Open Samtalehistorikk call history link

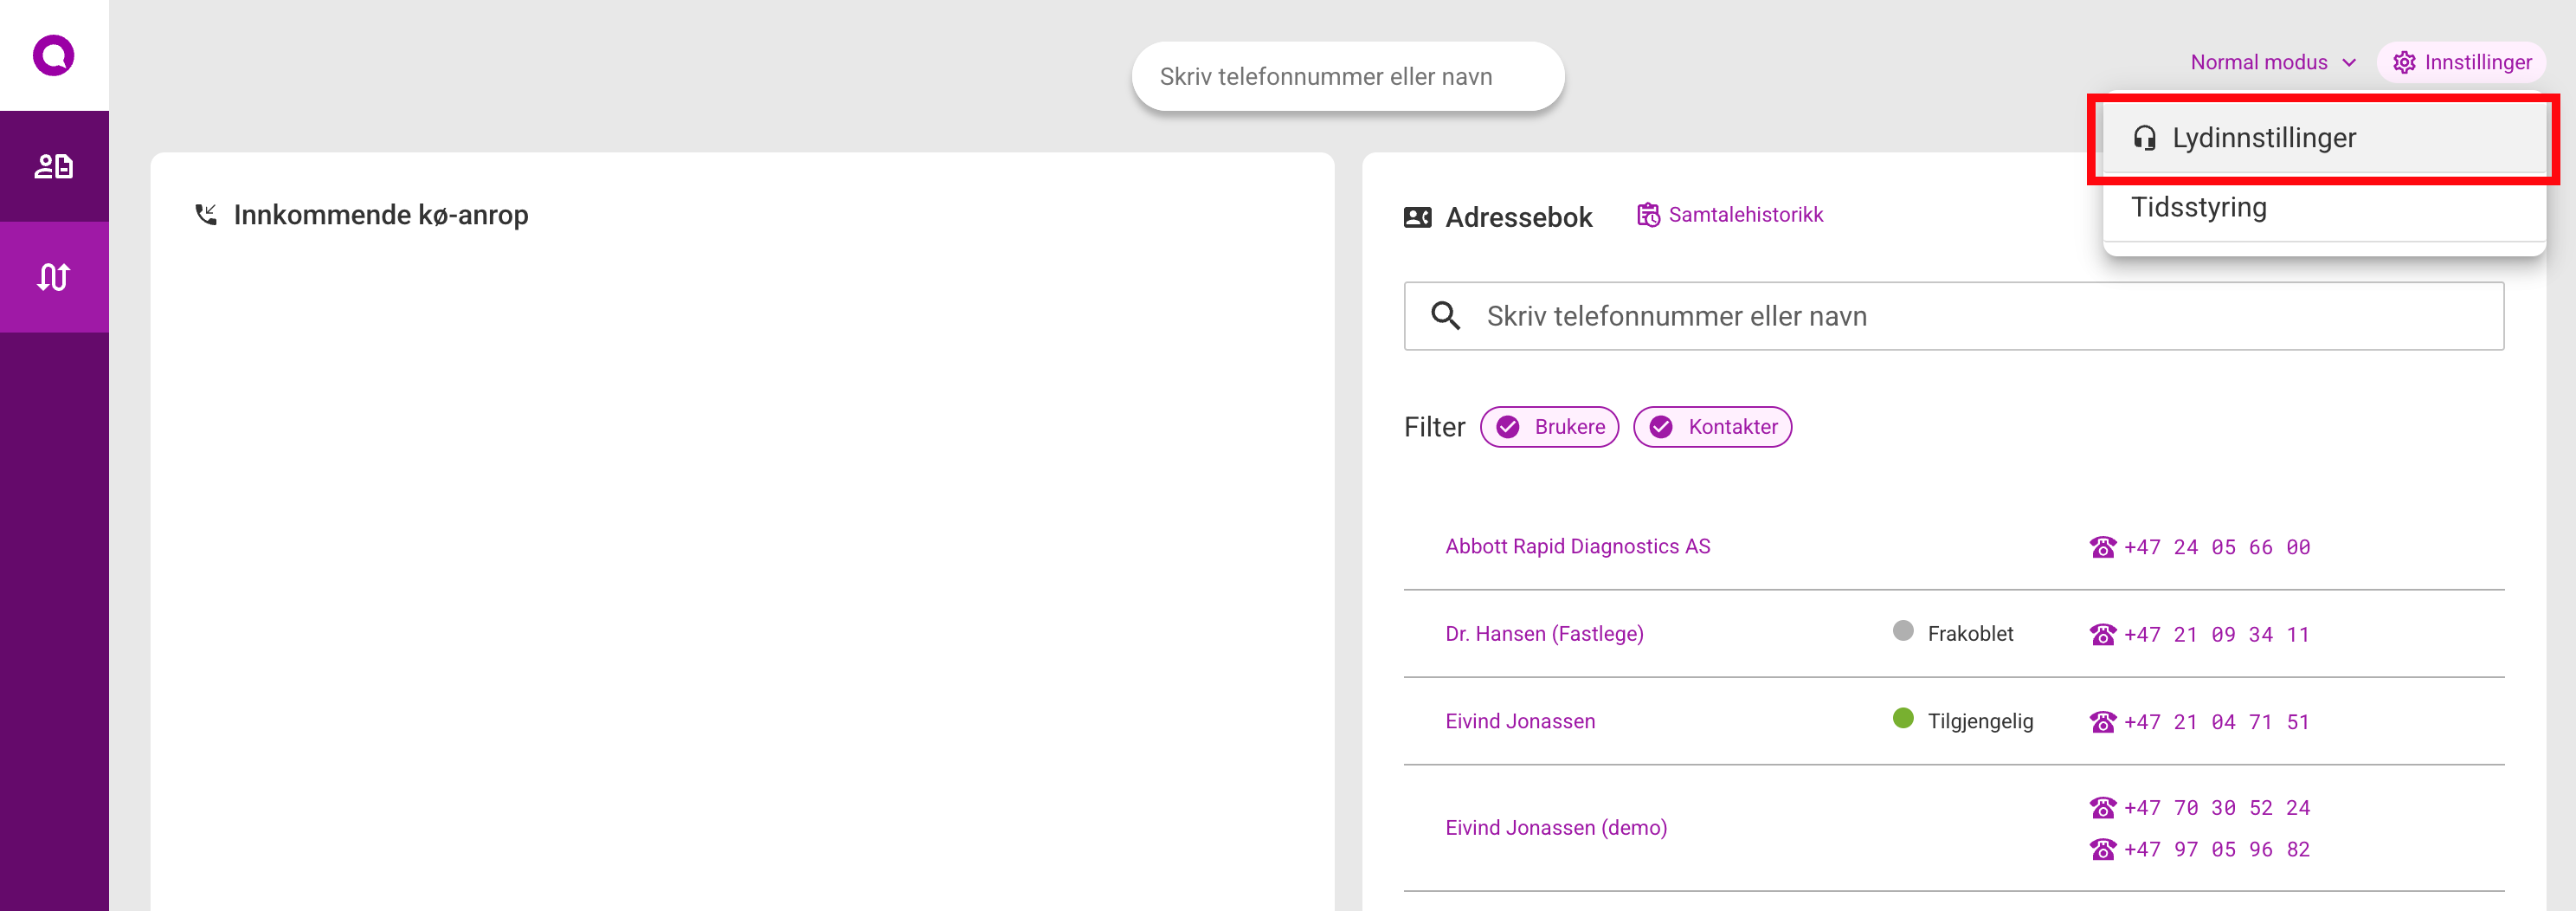pyautogui.click(x=1745, y=215)
